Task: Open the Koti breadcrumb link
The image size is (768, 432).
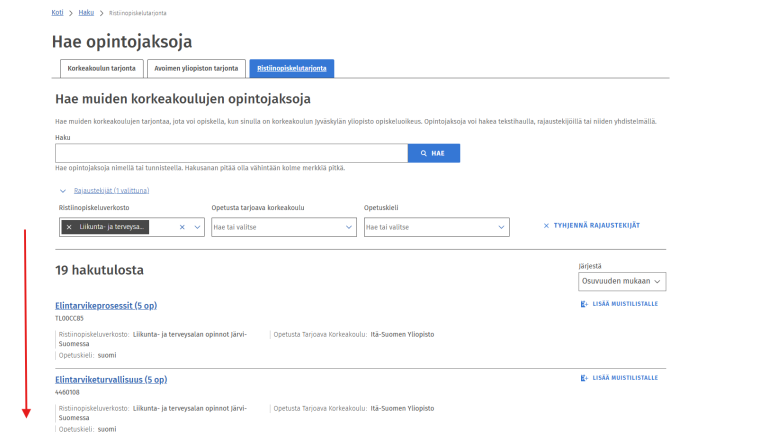Action: tap(57, 13)
